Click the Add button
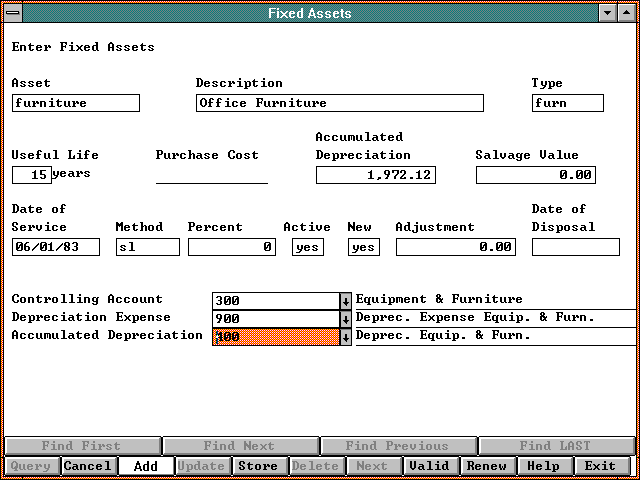The width and height of the screenshot is (640, 480). [x=145, y=466]
